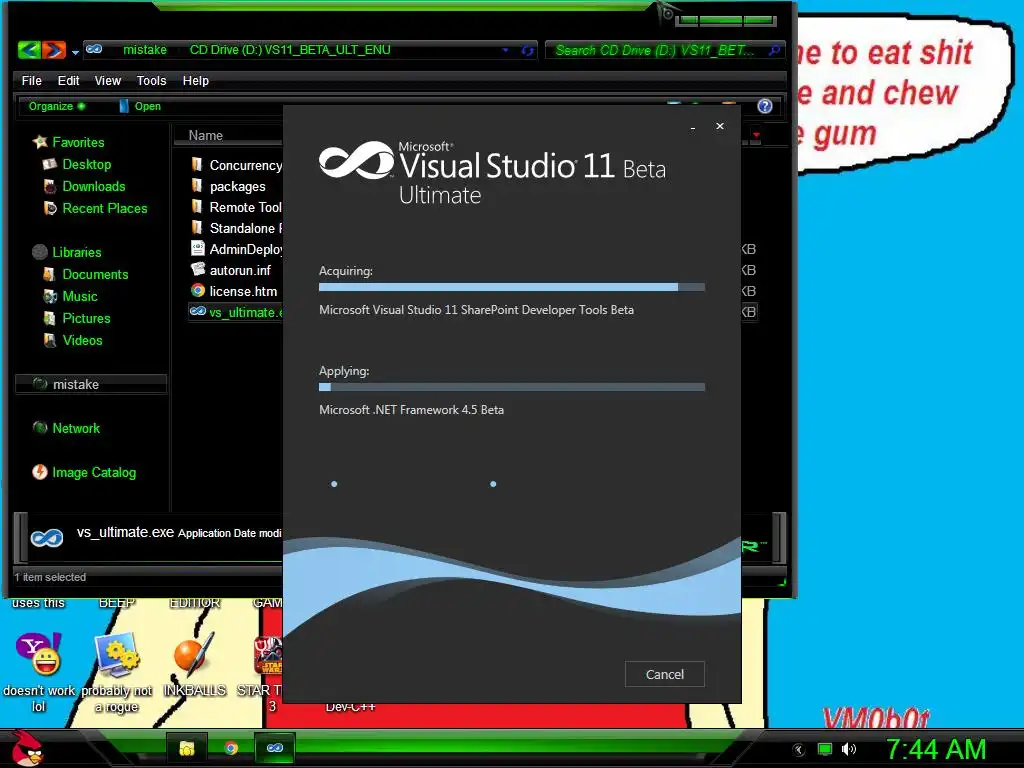Open Recent Places under Favorites
1024x768 pixels.
click(105, 208)
